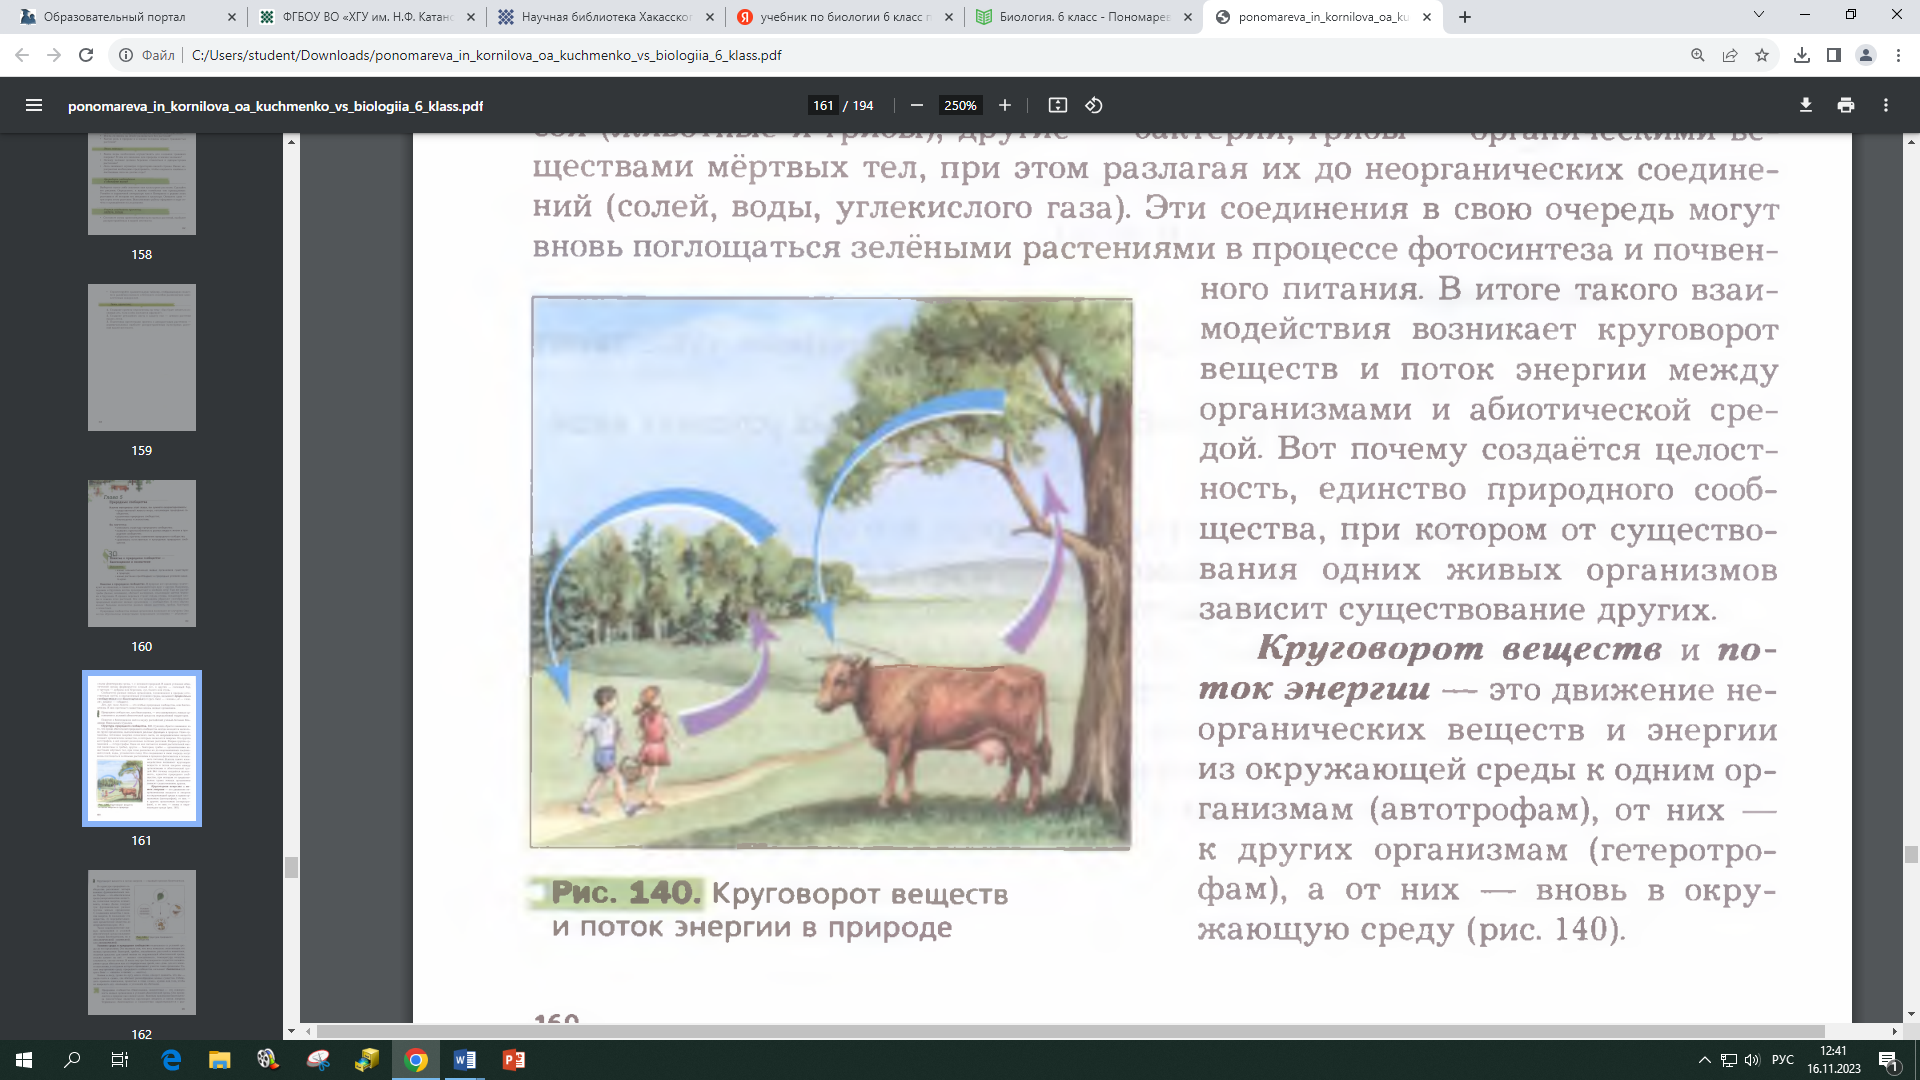
Task: Select page 161 thumbnail
Action: pos(142,749)
